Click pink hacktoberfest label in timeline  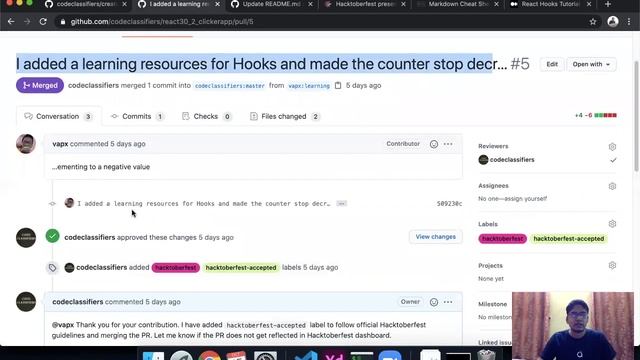coord(176,268)
